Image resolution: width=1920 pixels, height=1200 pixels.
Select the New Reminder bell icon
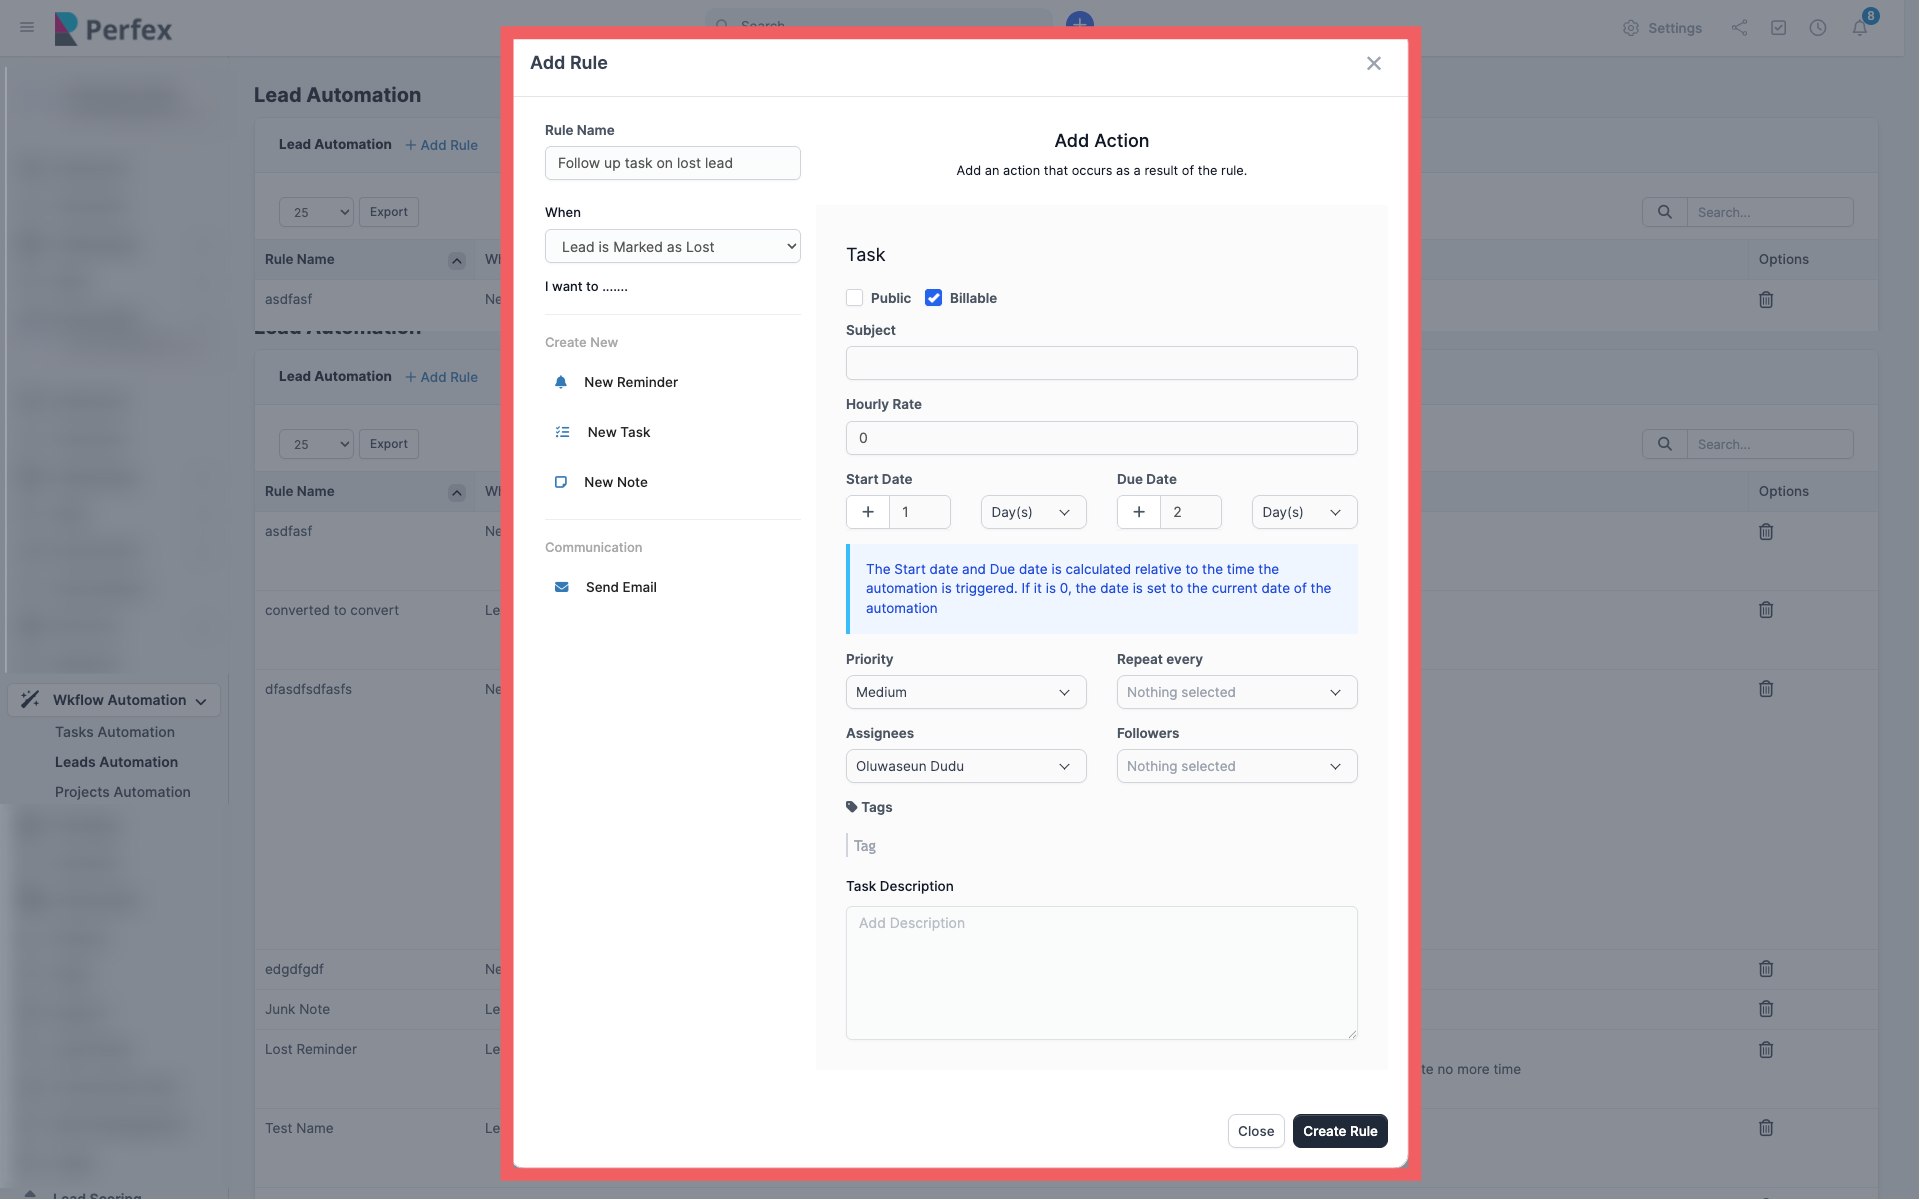pos(562,382)
